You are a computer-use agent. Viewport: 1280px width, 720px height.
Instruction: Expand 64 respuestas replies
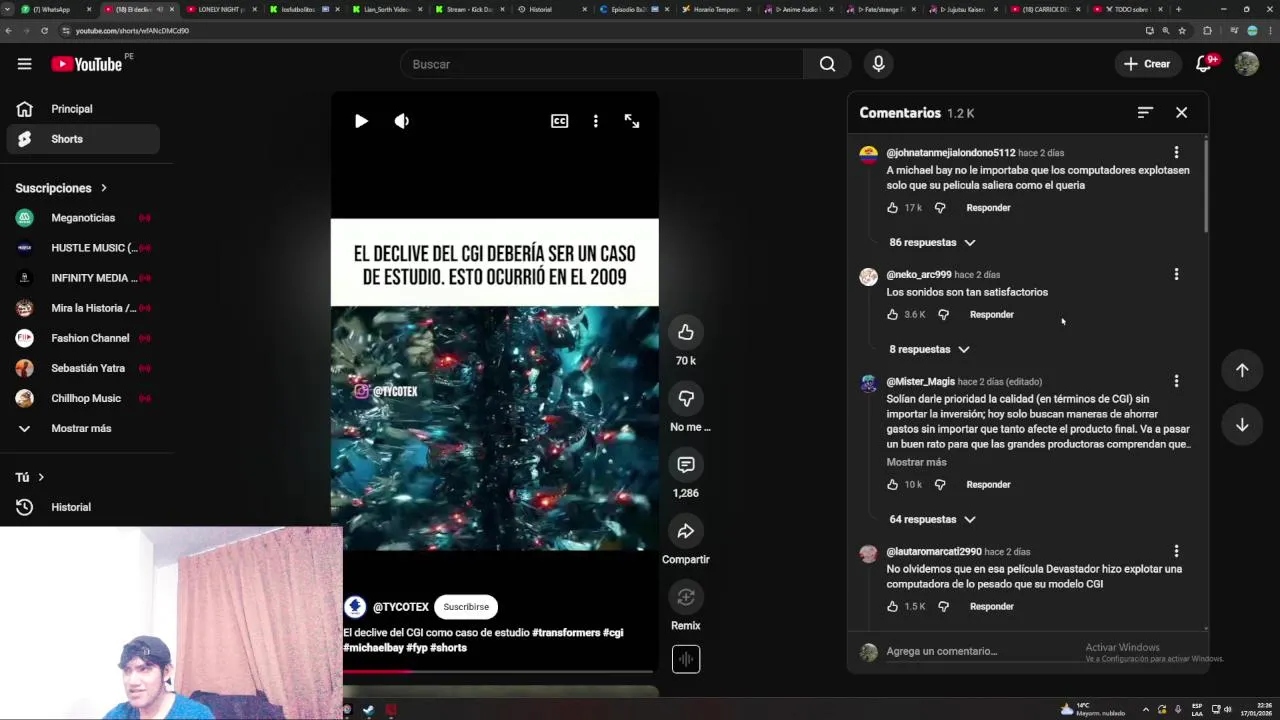tap(932, 519)
